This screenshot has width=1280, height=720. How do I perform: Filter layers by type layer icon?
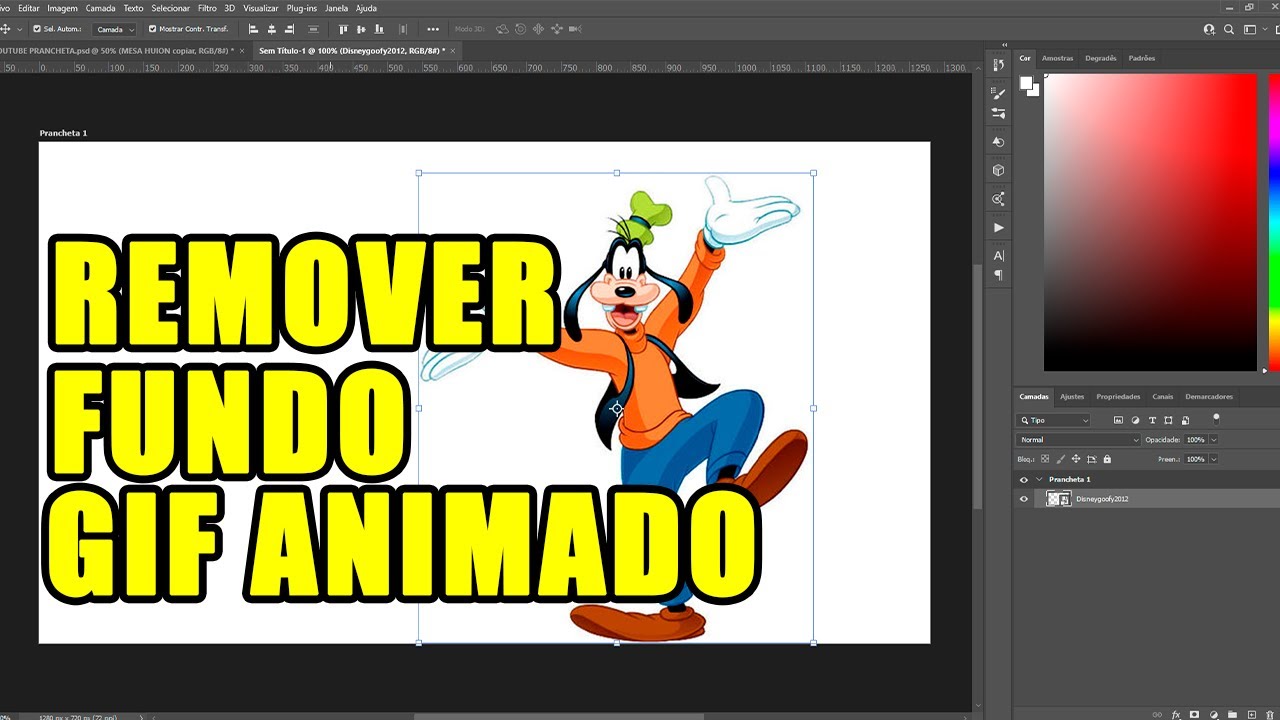point(1152,421)
